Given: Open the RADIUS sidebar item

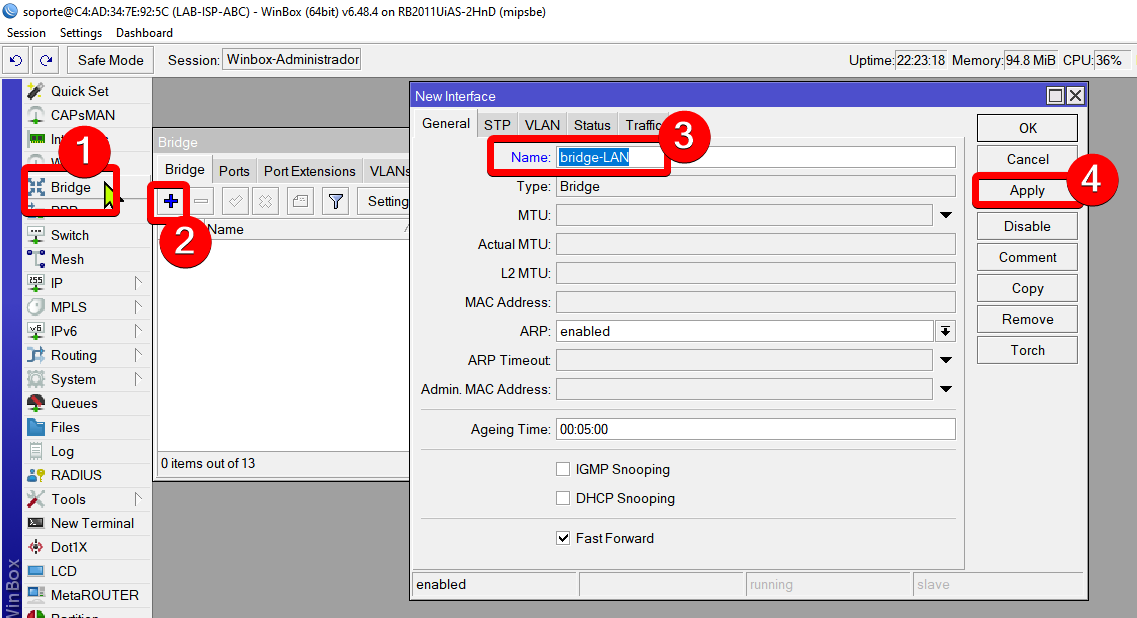Looking at the screenshot, I should click(76, 475).
